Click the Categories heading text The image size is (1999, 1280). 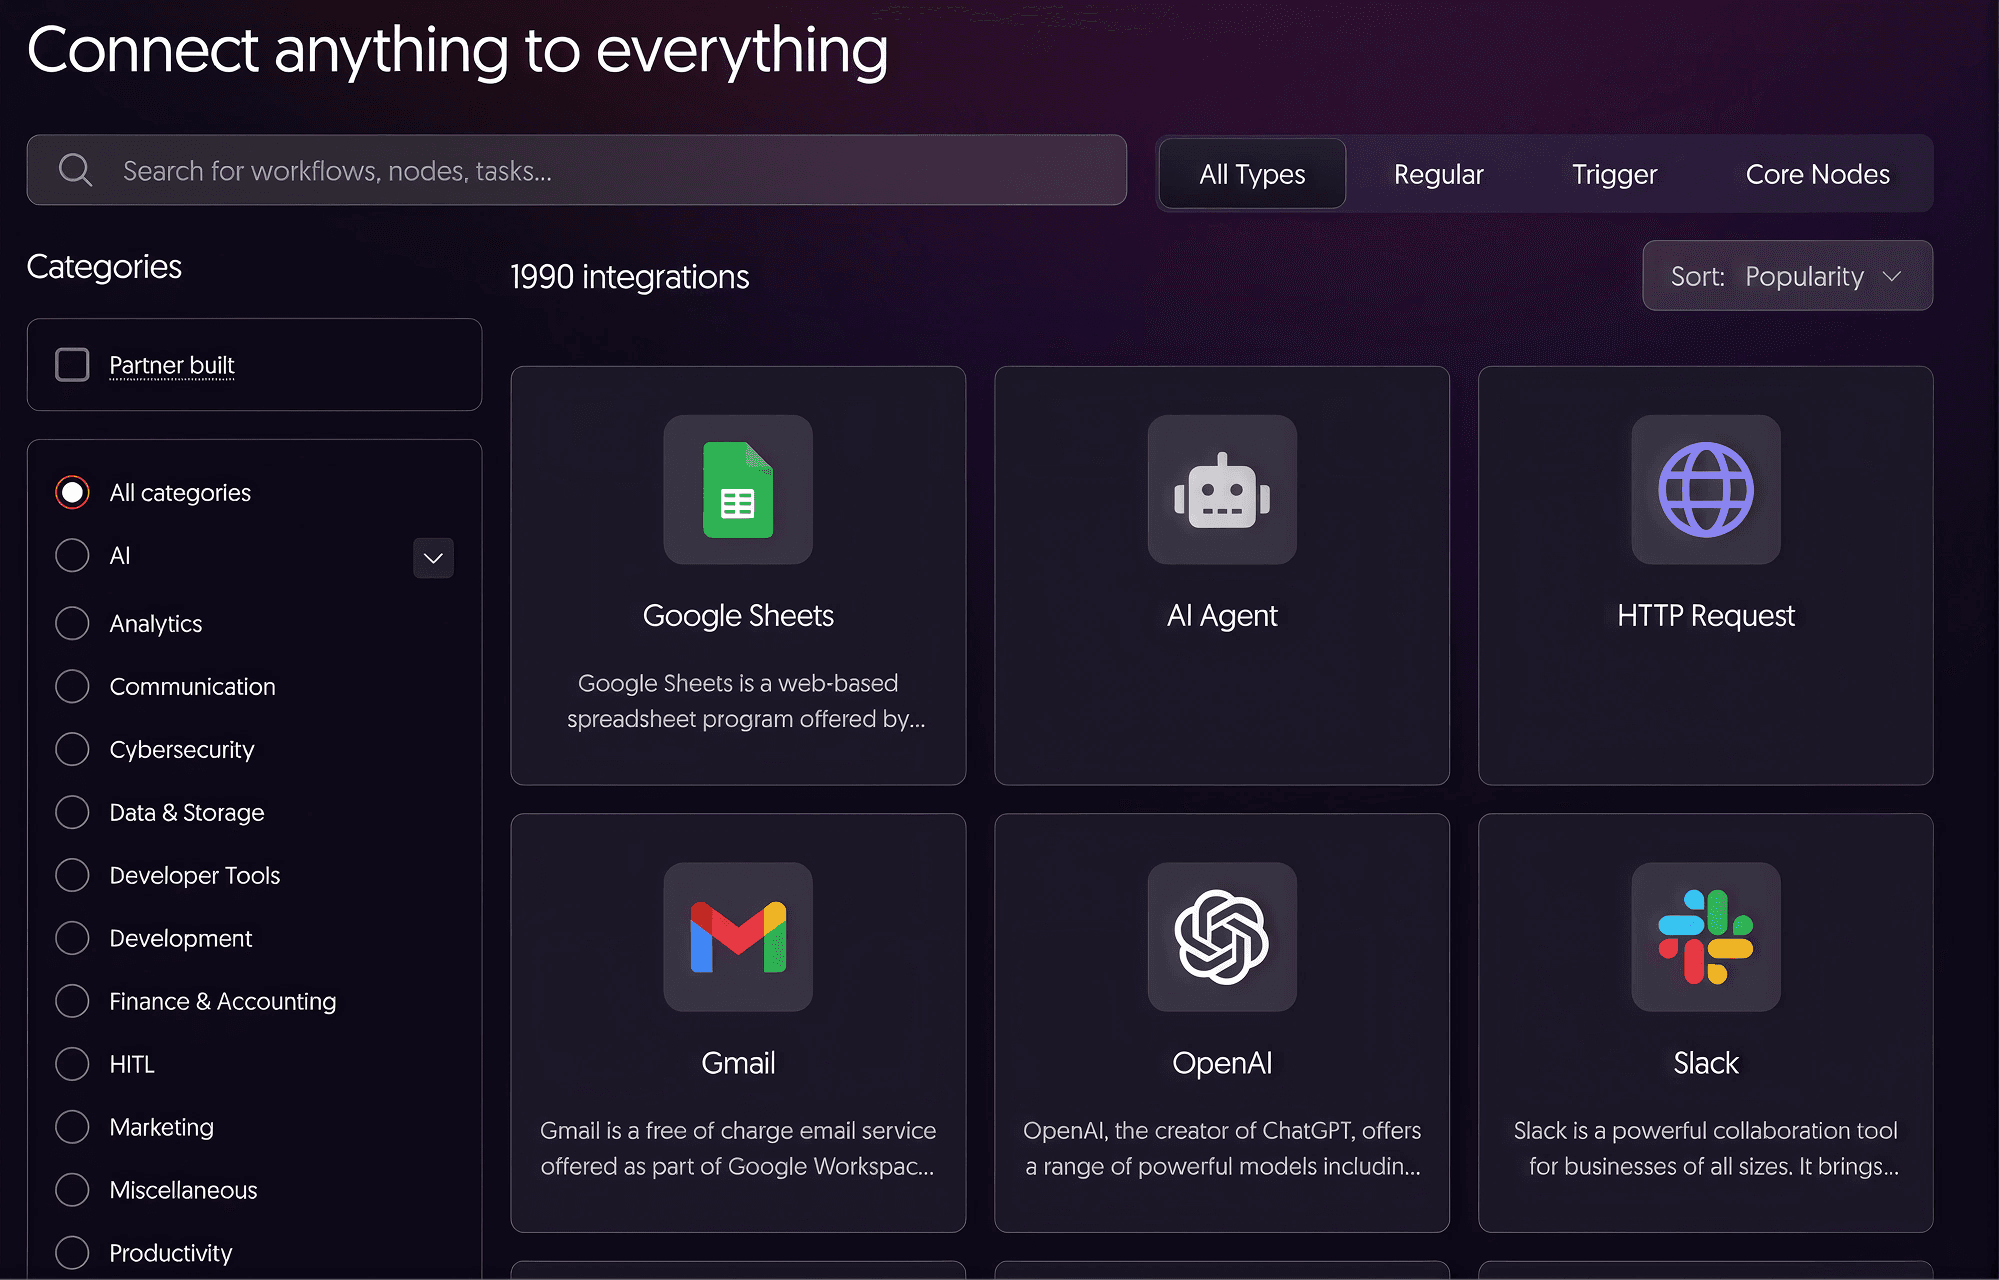coord(104,266)
